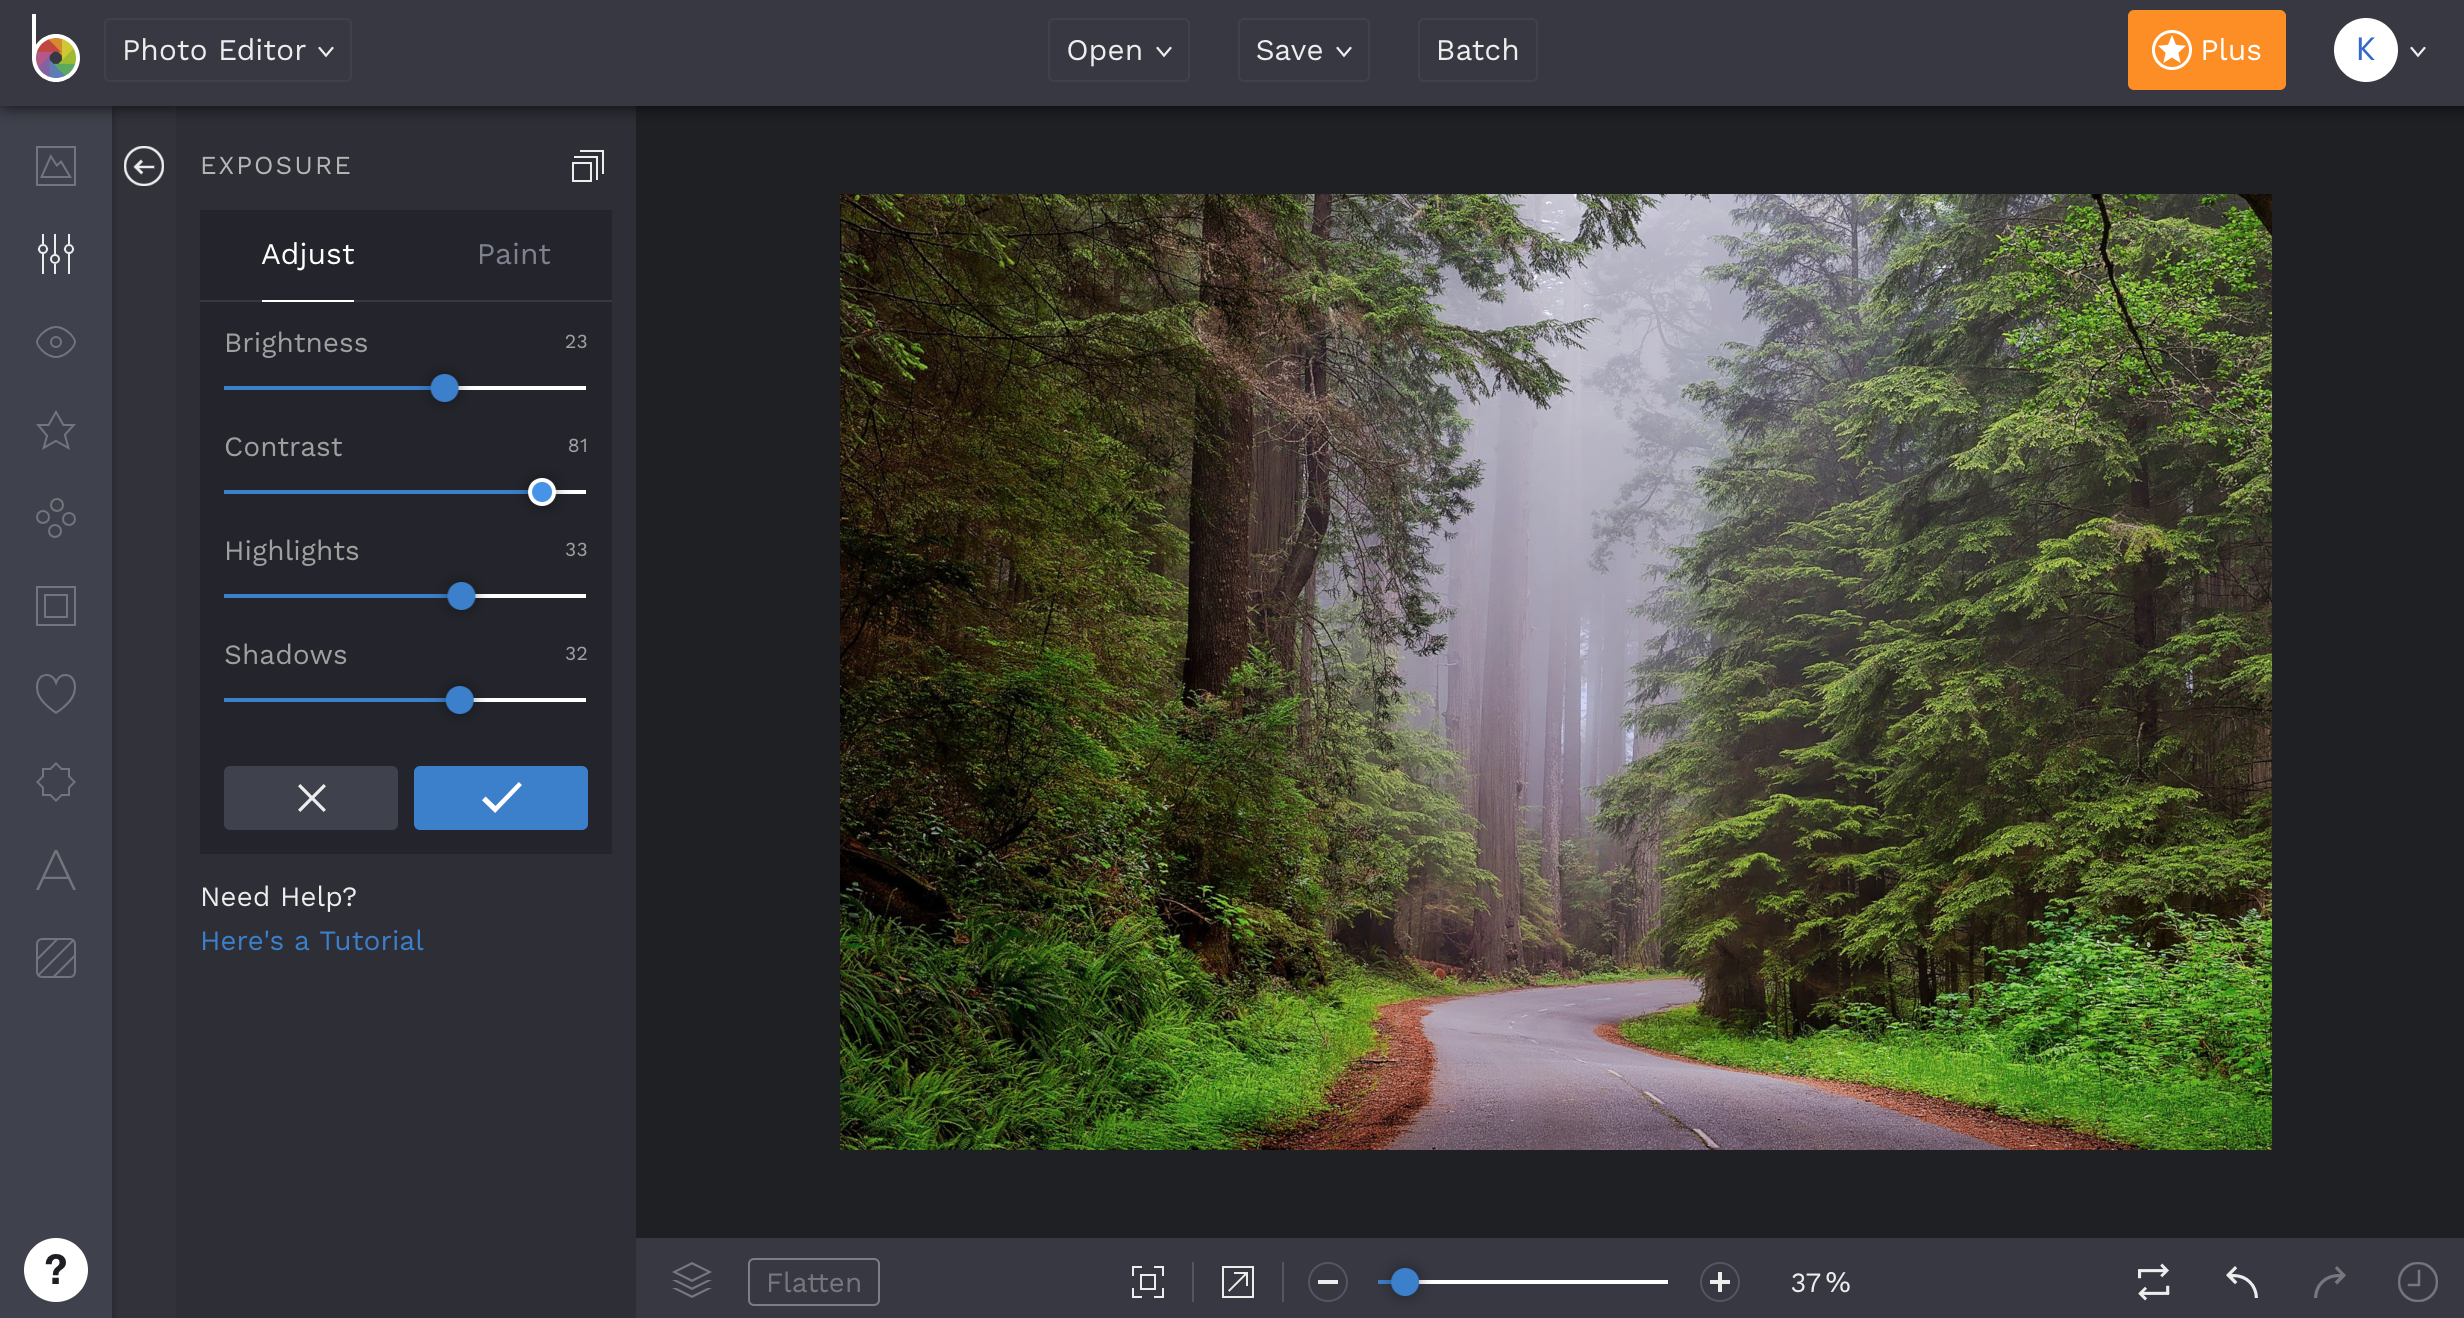Go back with the arrow icon
Image resolution: width=2464 pixels, height=1318 pixels.
(144, 166)
